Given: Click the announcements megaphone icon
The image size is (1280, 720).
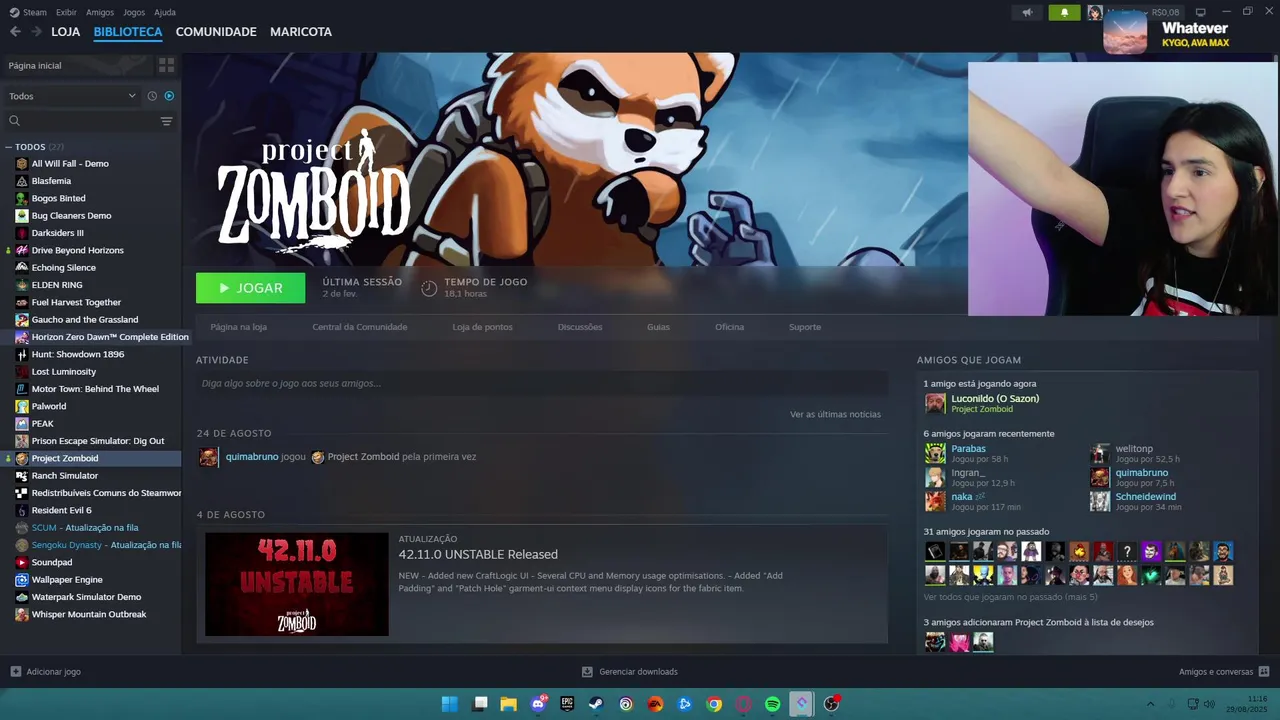Looking at the screenshot, I should 1027,13.
